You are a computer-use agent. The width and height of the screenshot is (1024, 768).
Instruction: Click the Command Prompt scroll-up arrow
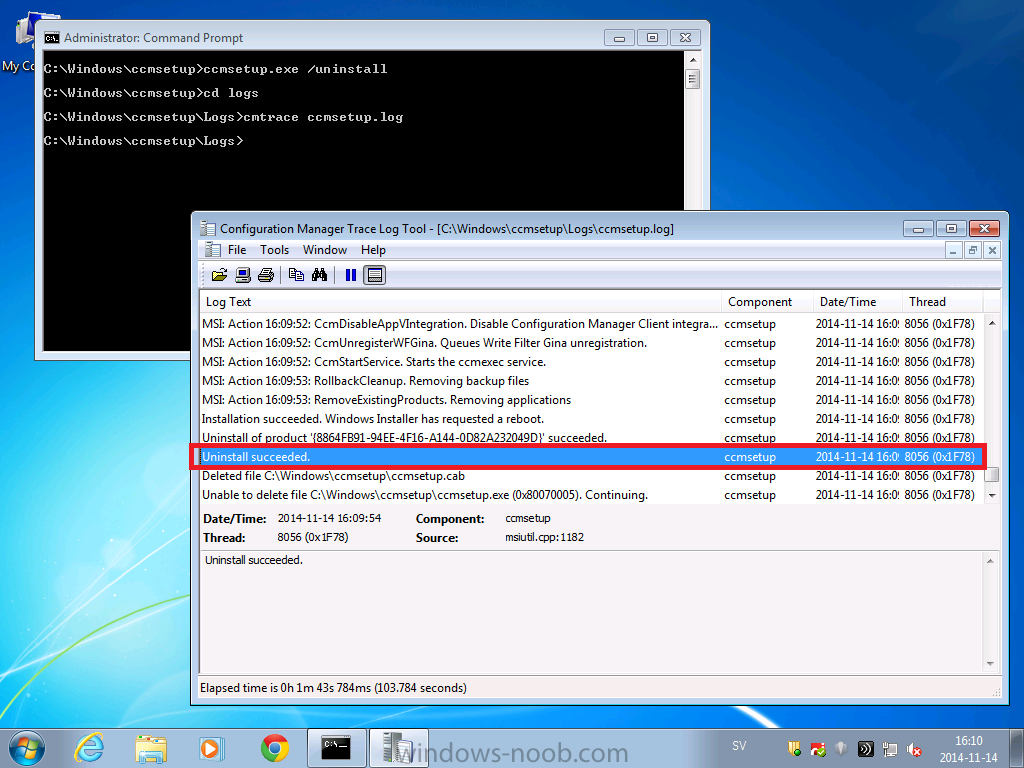point(693,60)
